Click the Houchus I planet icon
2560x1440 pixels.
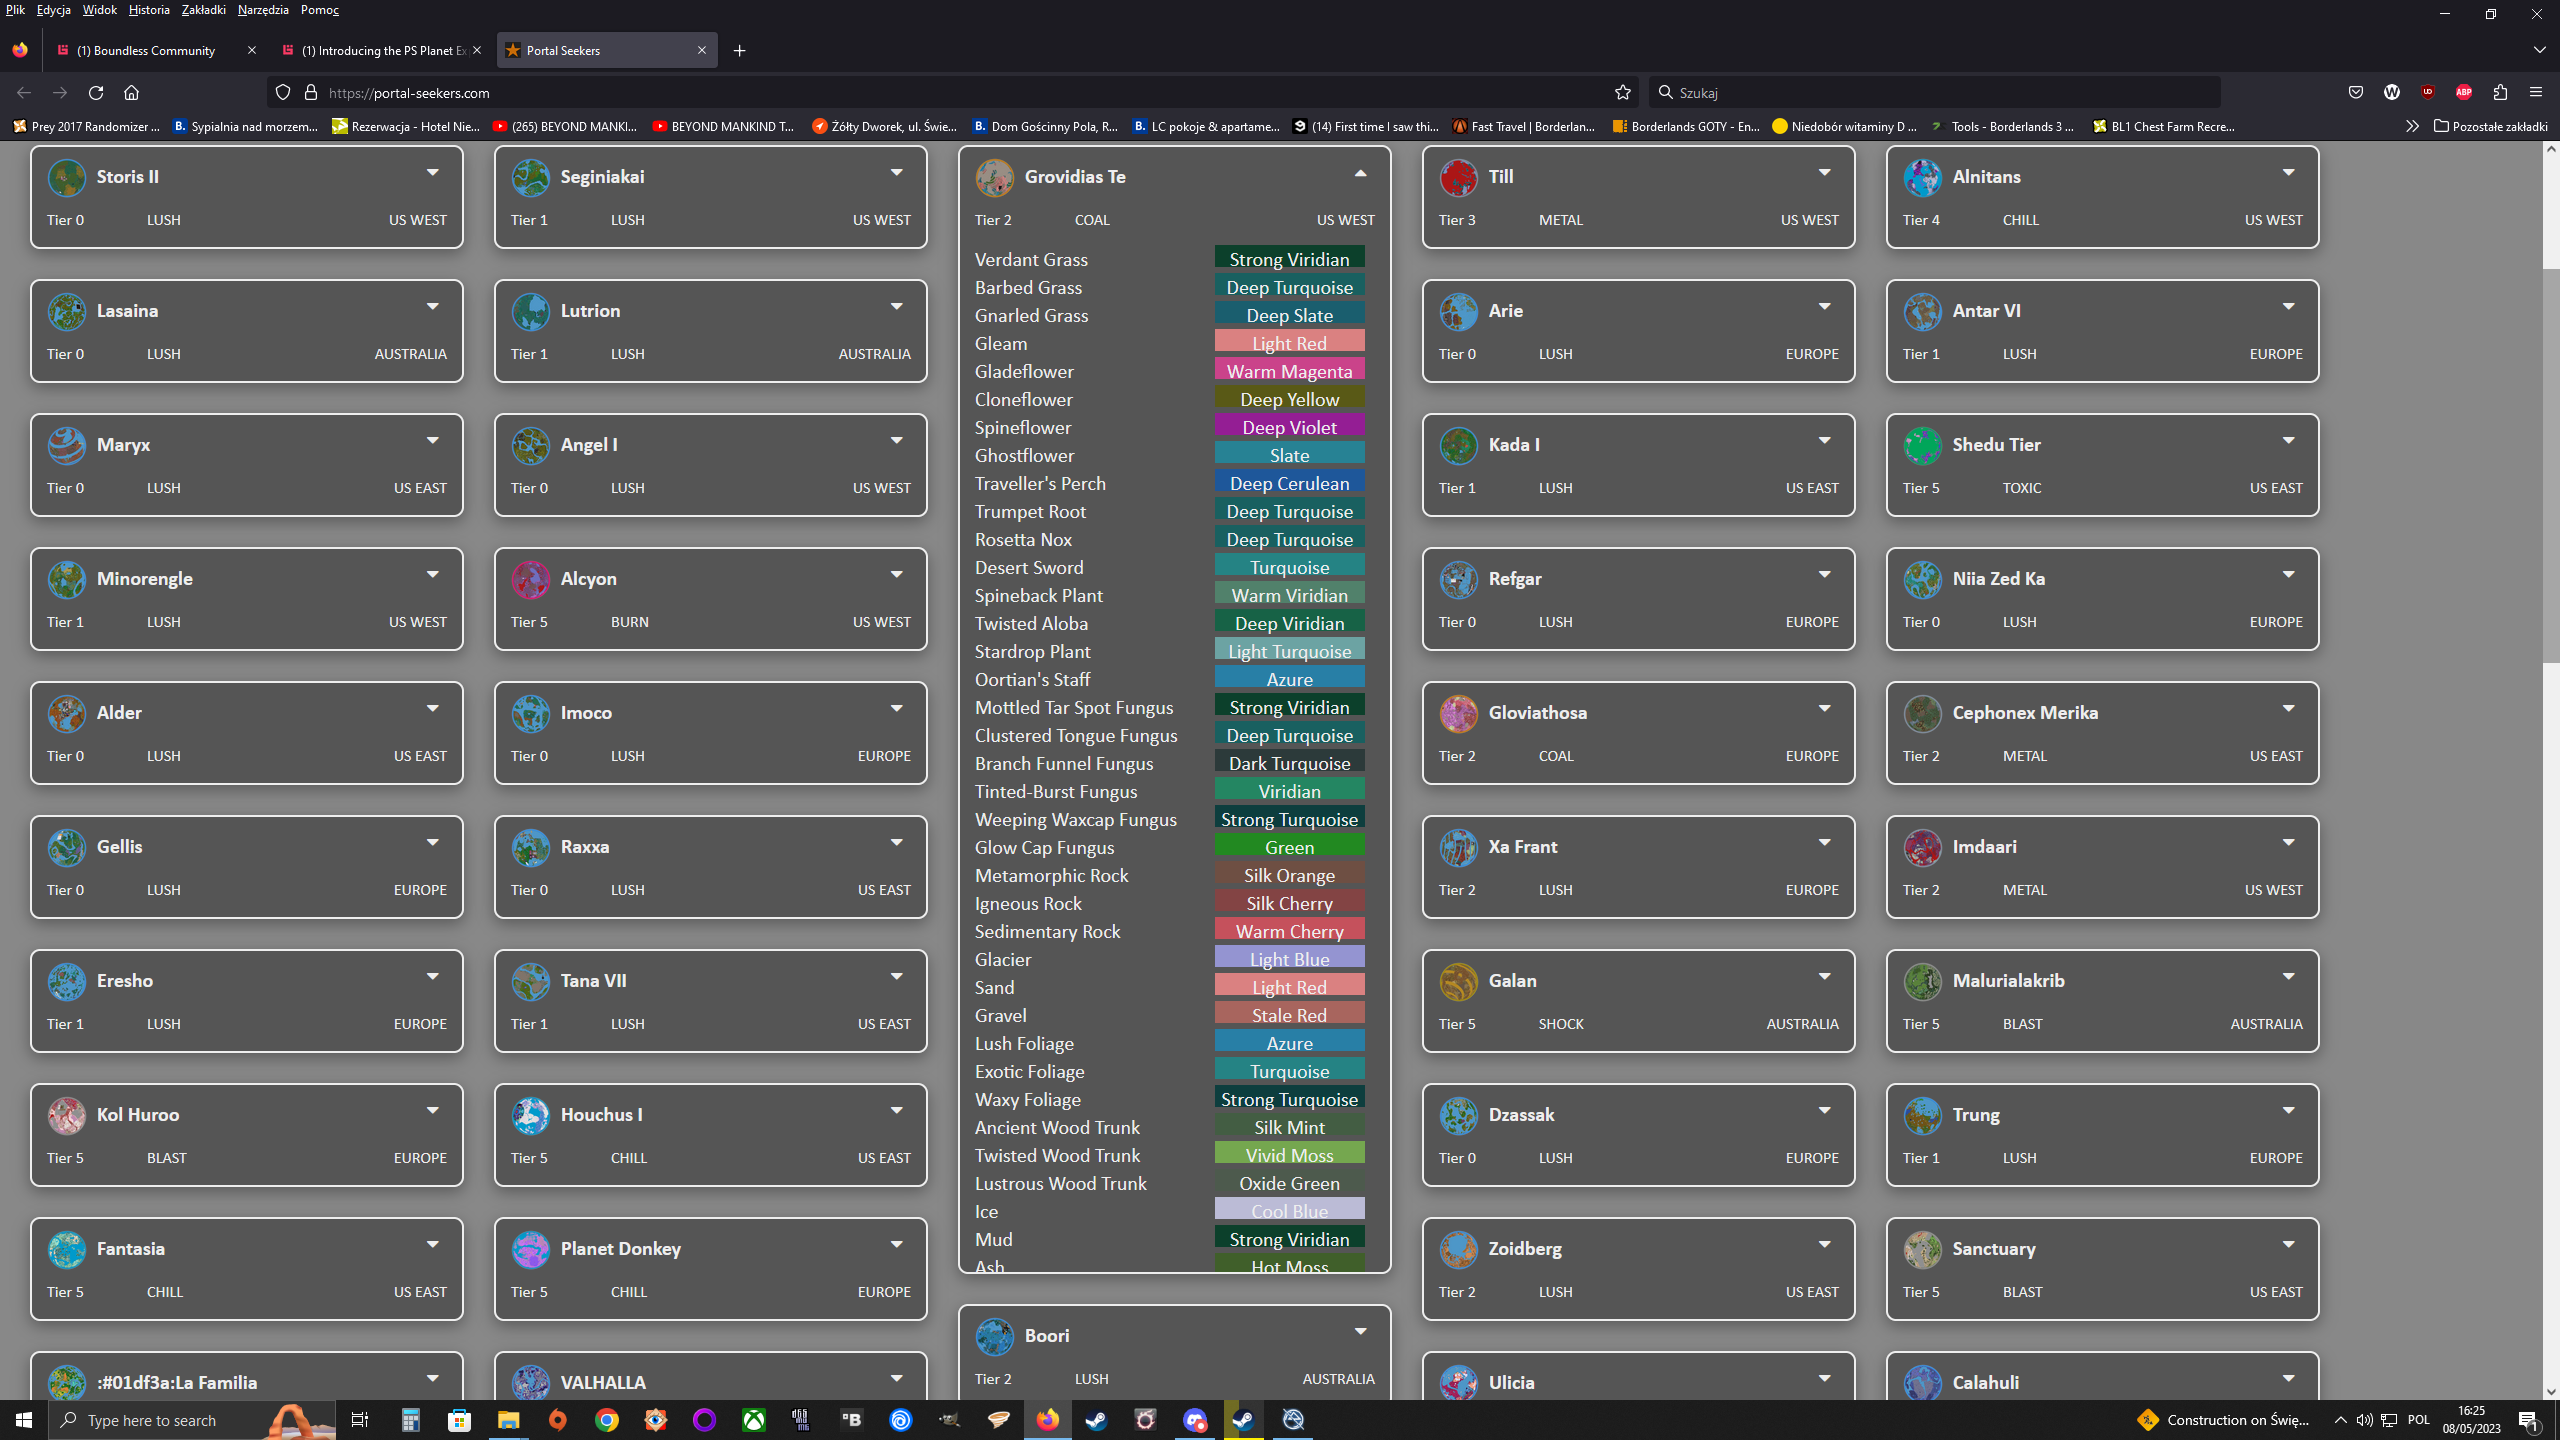pos(531,1116)
